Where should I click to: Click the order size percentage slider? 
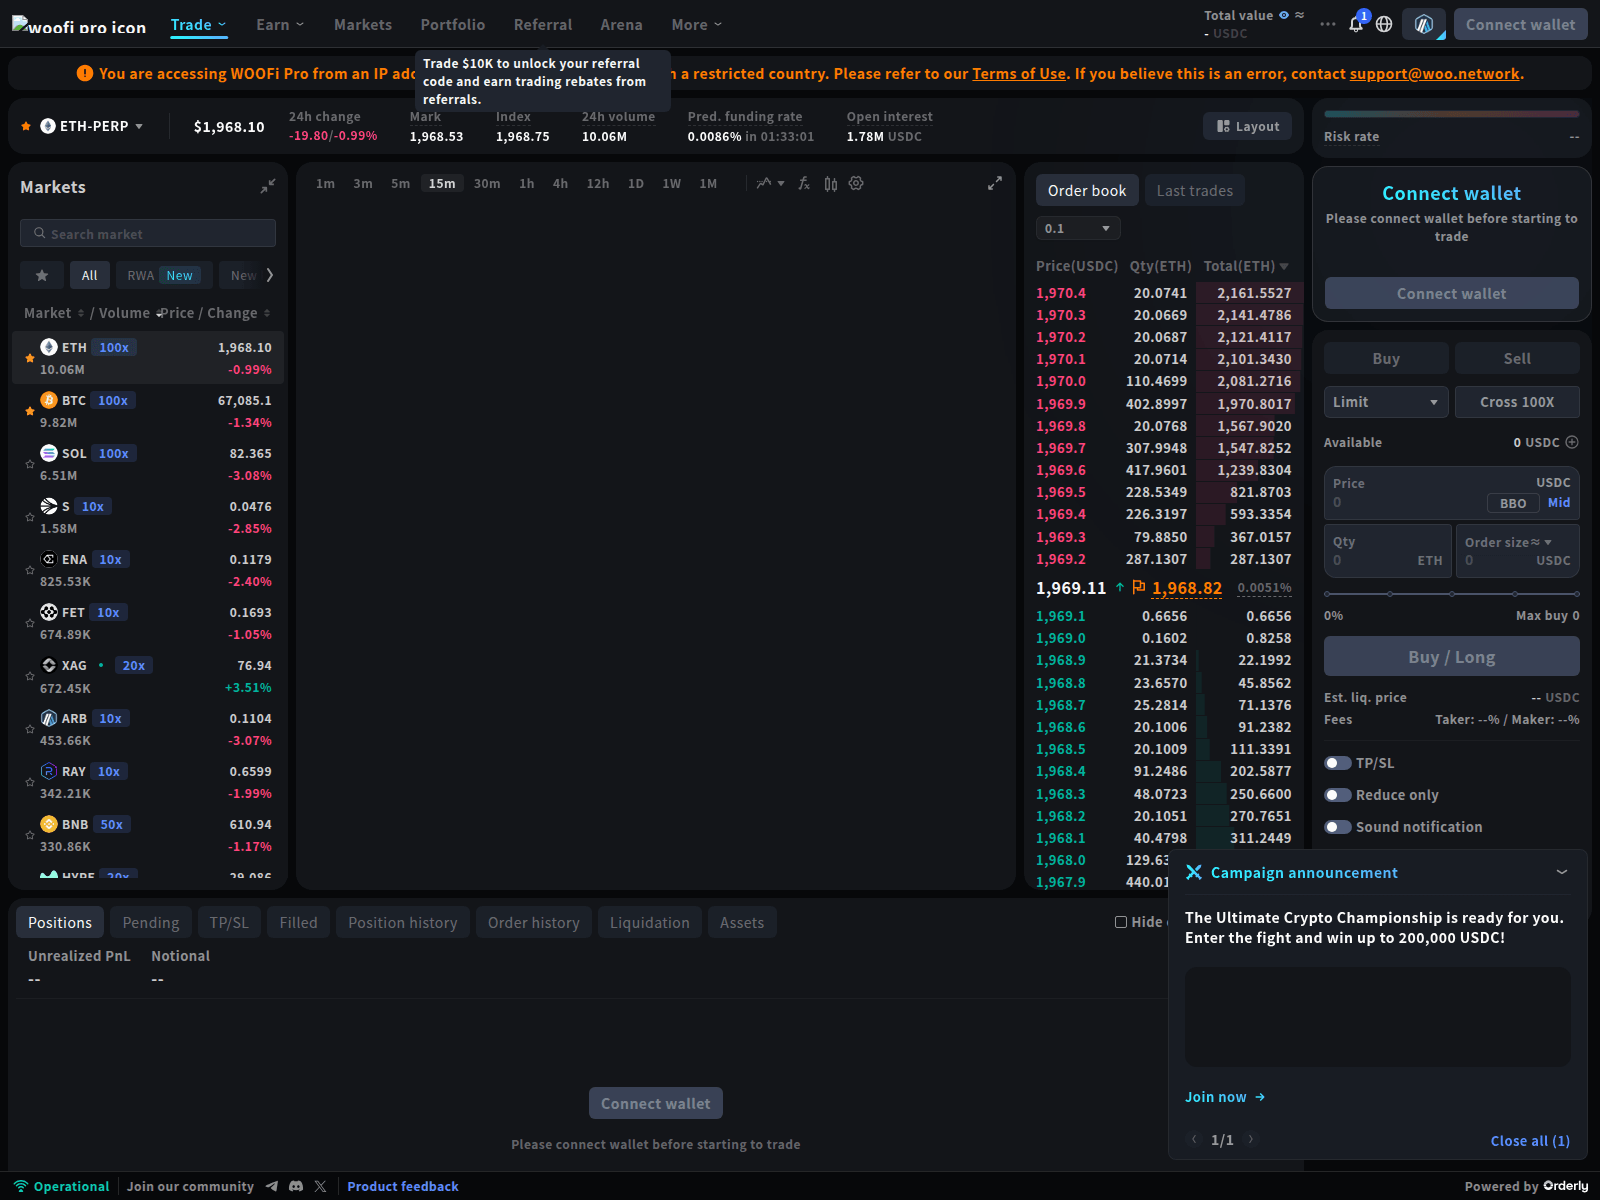coord(1451,594)
